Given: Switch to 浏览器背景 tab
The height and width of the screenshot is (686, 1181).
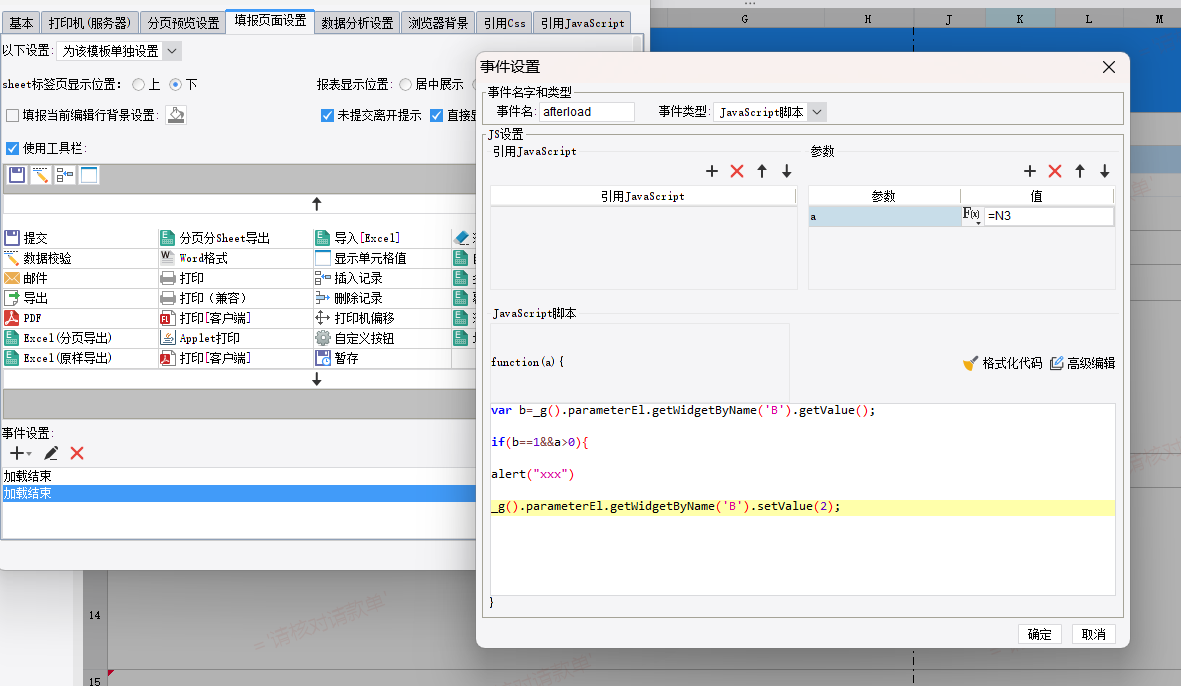Looking at the screenshot, I should tap(438, 23).
